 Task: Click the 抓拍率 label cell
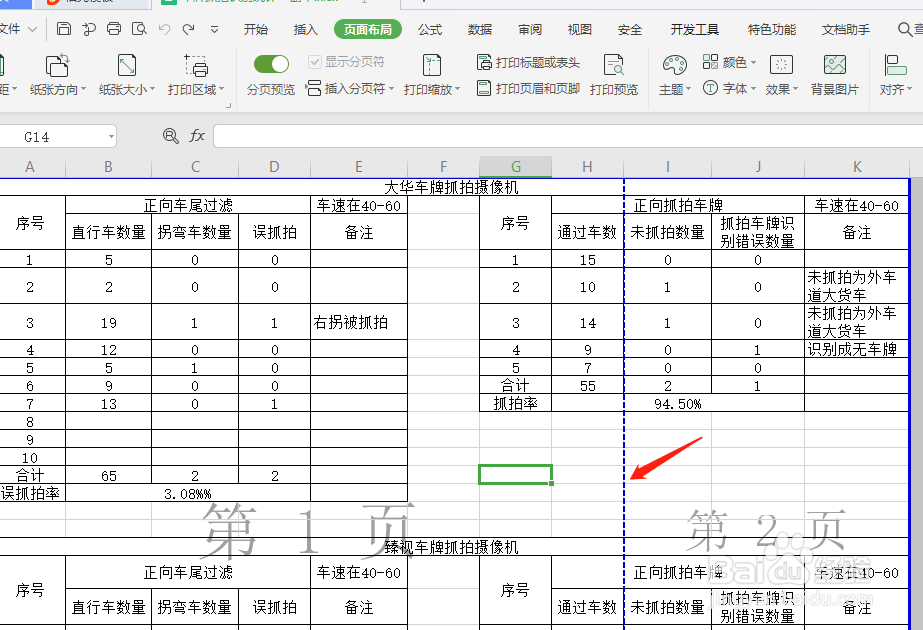[x=516, y=404]
